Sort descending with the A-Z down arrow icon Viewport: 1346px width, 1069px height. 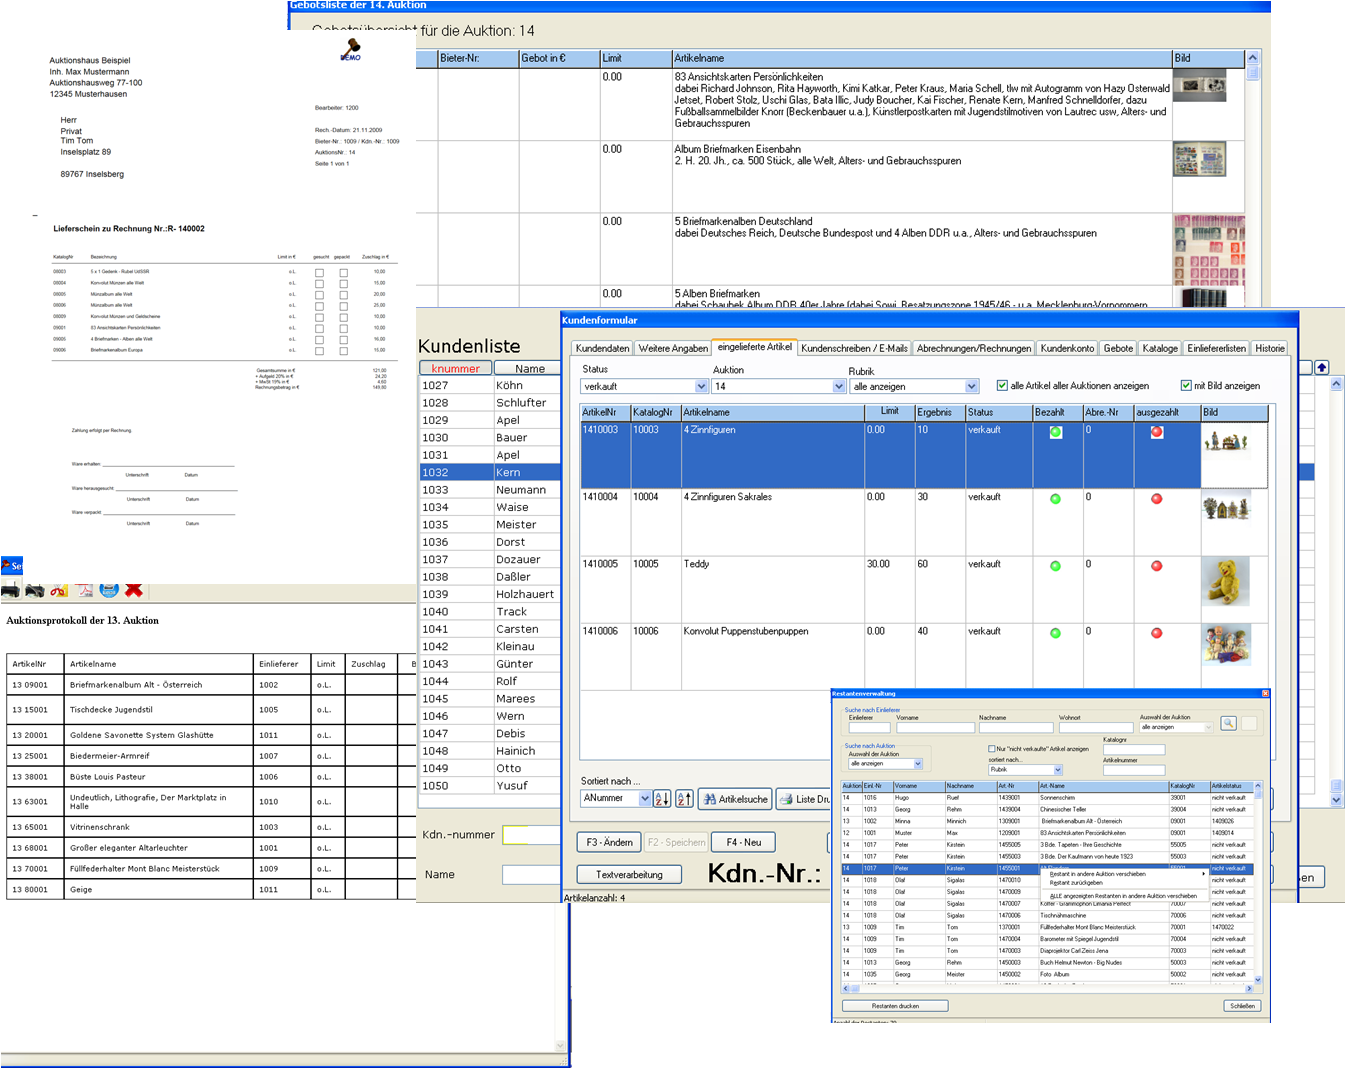662,799
